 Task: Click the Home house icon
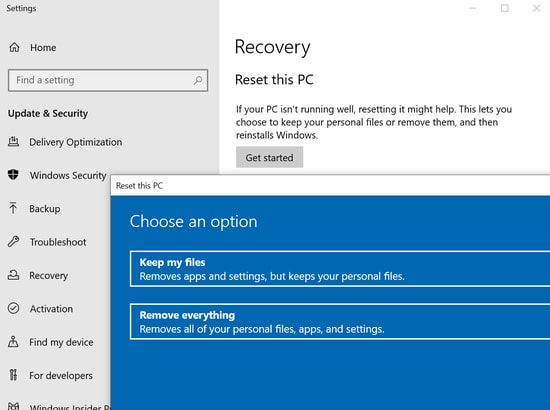14,47
